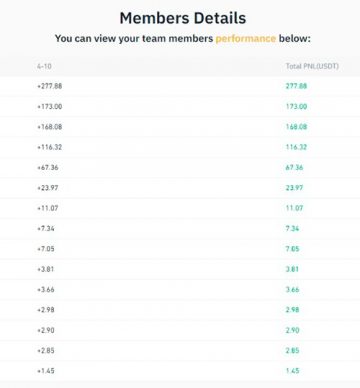
Task: Click the green 23.97 total PNL value
Action: tap(294, 188)
